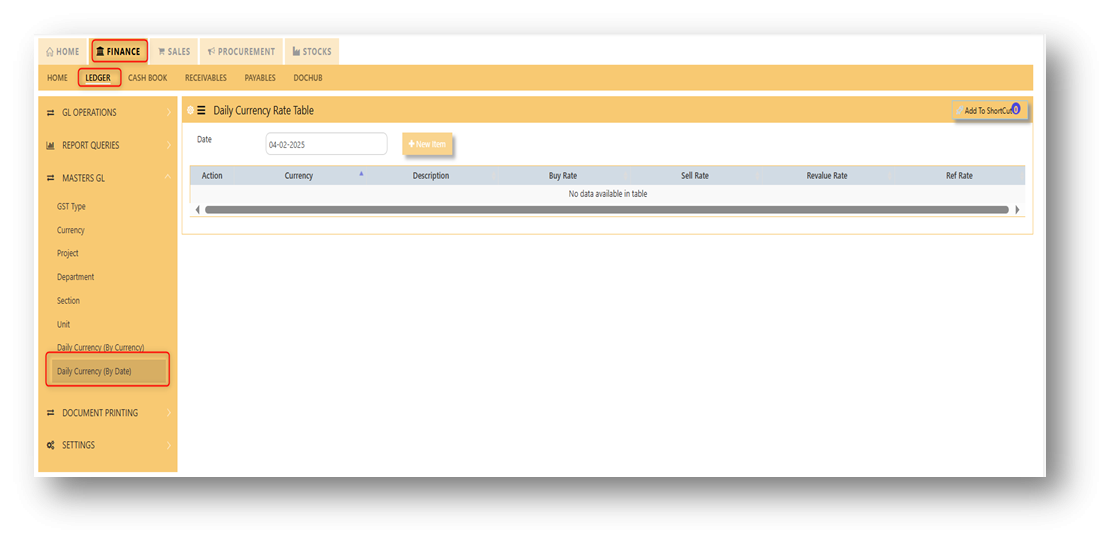The height and width of the screenshot is (543, 1112).
Task: Click the Date input field
Action: pos(326,145)
